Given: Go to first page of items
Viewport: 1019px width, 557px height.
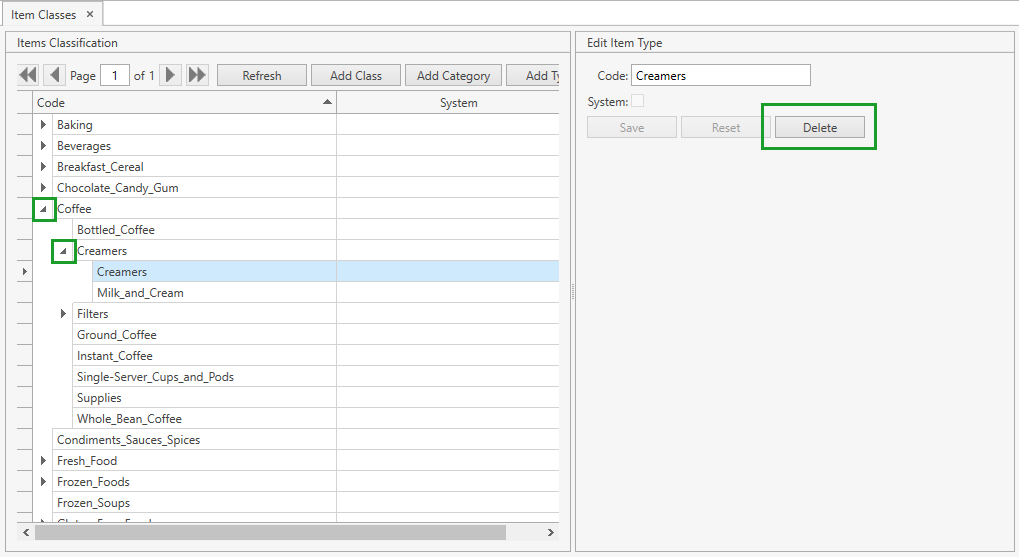Looking at the screenshot, I should [x=28, y=75].
